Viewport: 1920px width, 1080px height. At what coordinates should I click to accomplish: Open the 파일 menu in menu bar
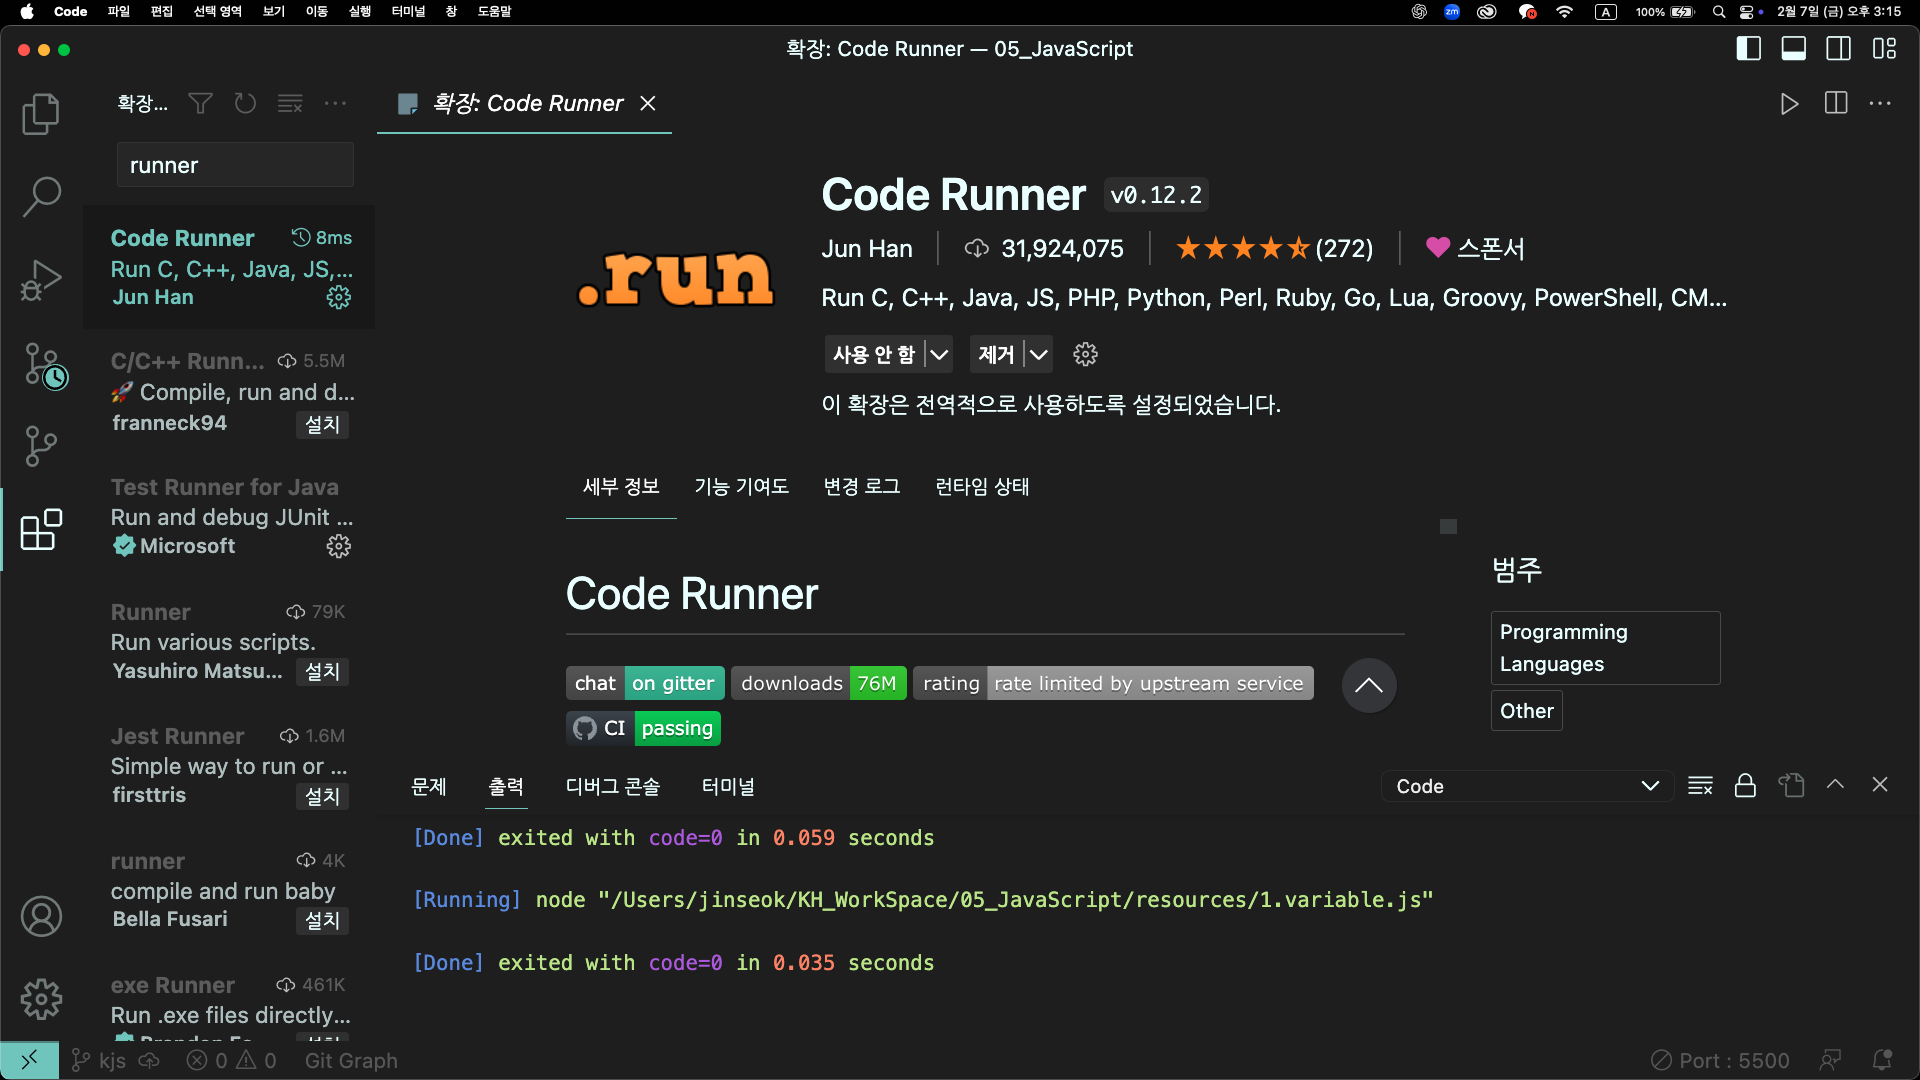119,12
